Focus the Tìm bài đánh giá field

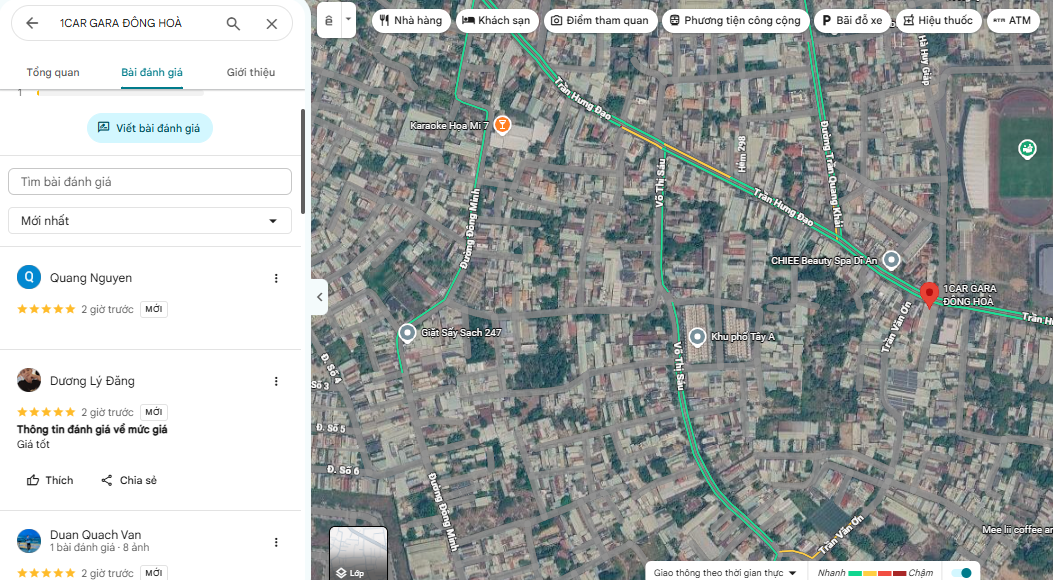(150, 182)
